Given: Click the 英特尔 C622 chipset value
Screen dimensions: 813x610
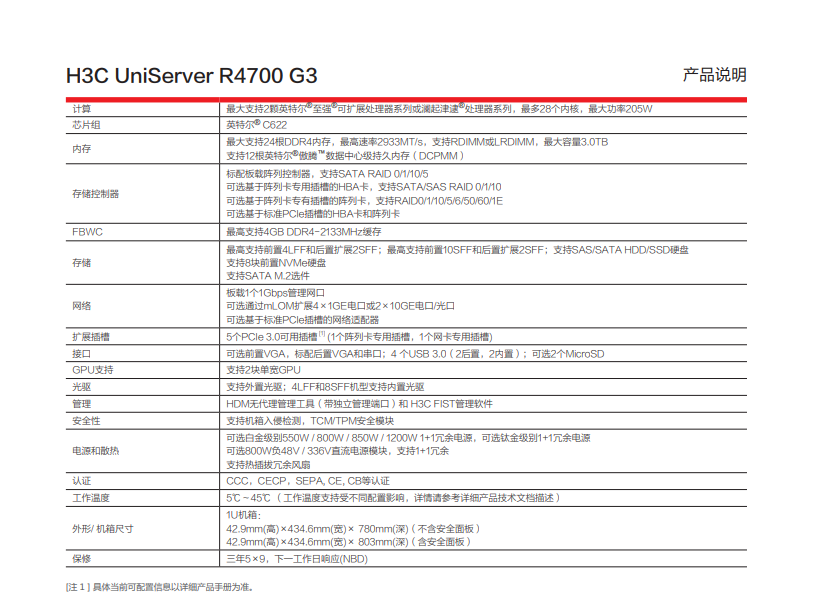Looking at the screenshot, I should click(x=256, y=125).
